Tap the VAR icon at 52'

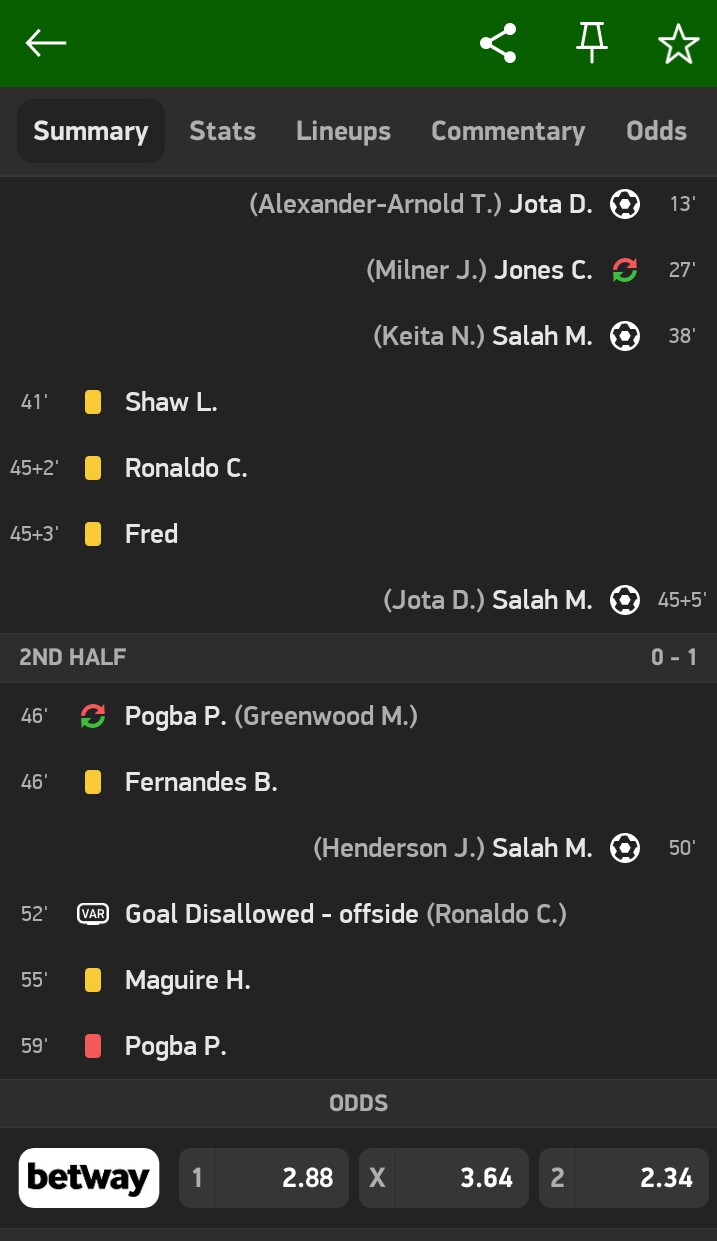tap(93, 914)
